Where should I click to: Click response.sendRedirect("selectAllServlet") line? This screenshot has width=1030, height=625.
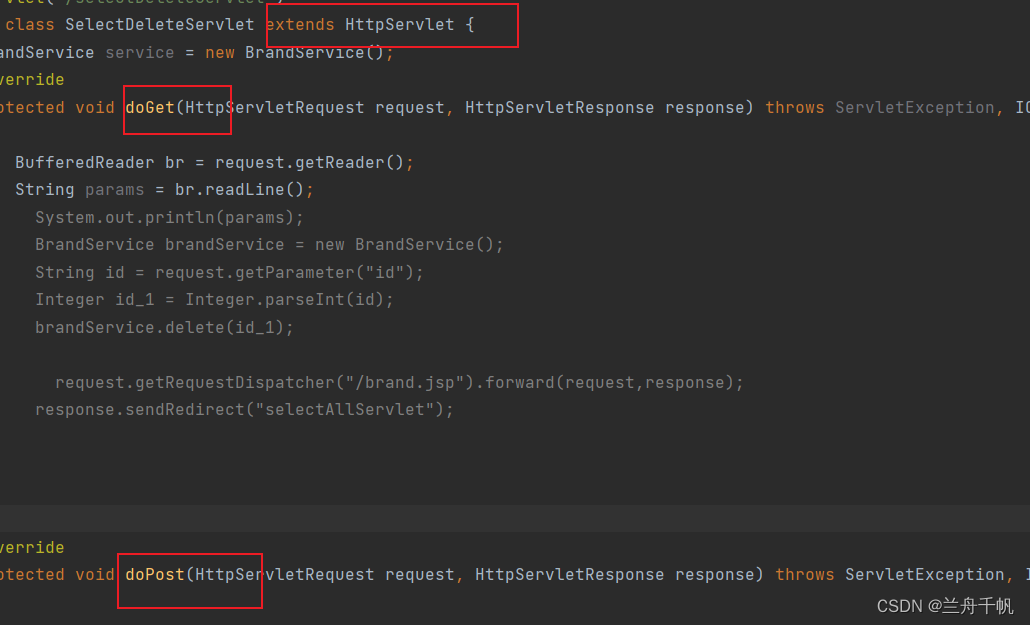click(x=244, y=410)
